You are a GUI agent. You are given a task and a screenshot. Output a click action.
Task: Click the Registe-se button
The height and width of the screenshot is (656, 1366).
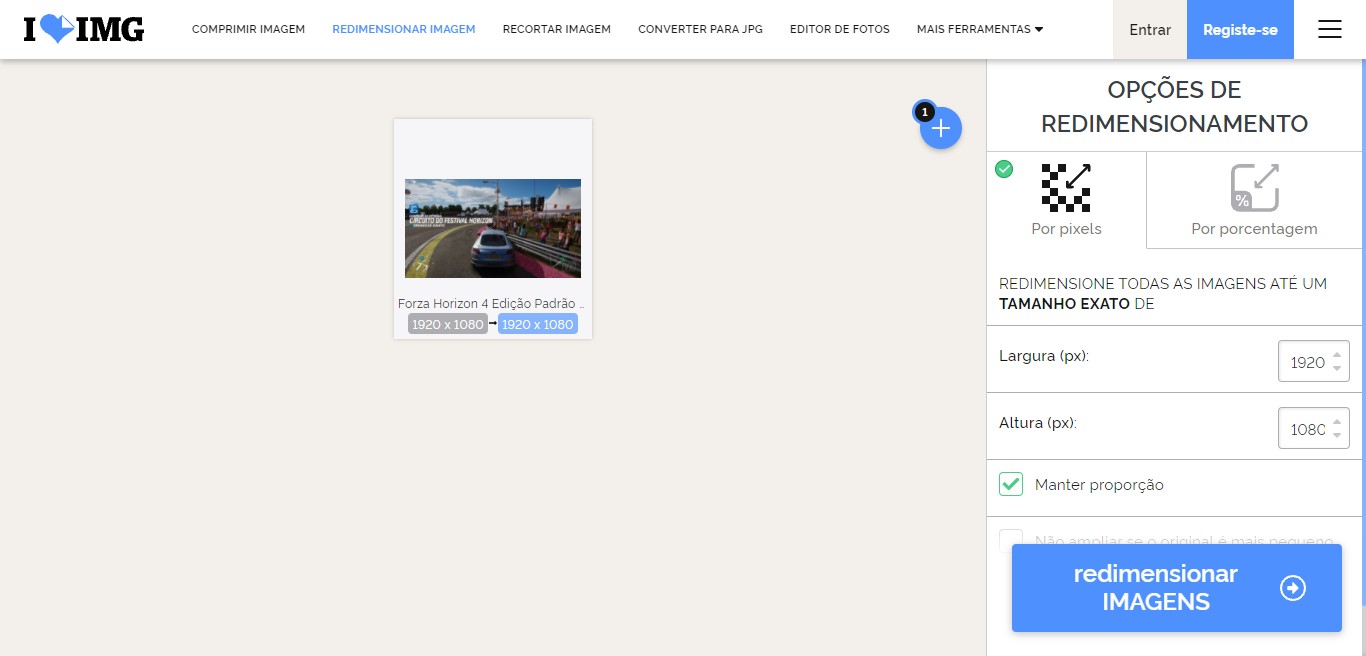(x=1240, y=29)
